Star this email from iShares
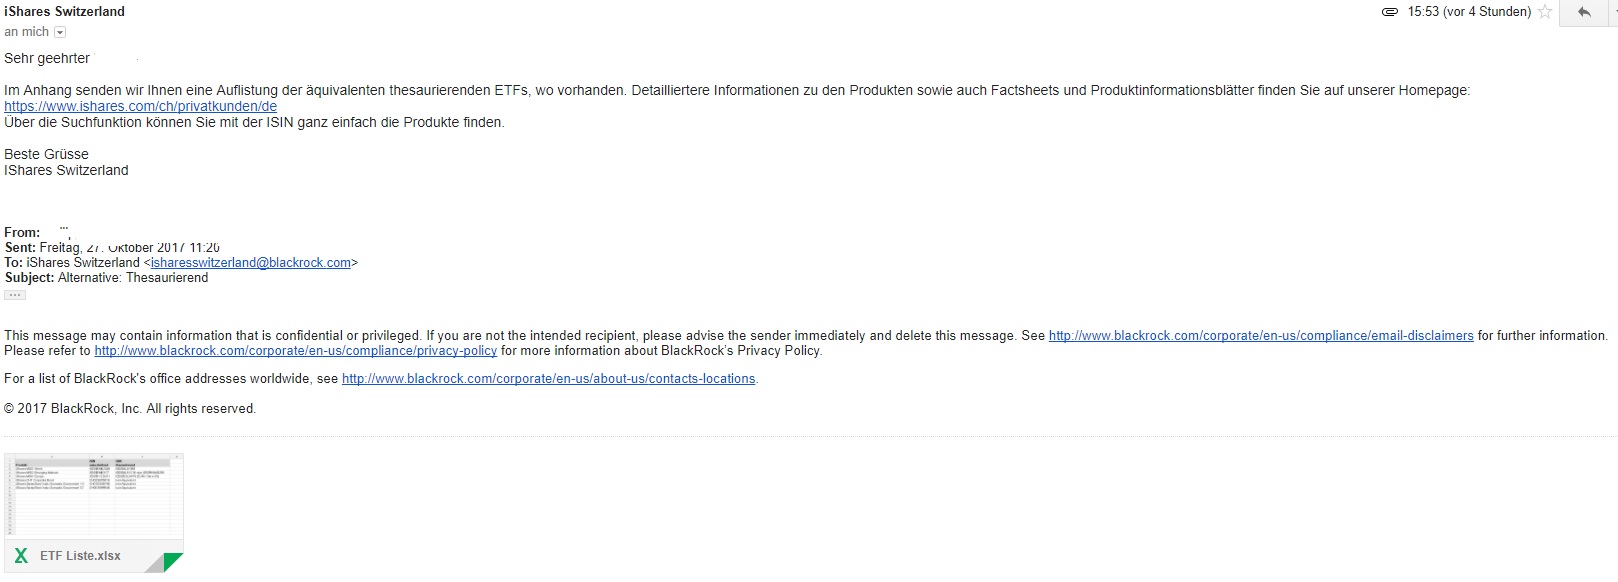The width and height of the screenshot is (1618, 582). pos(1545,12)
